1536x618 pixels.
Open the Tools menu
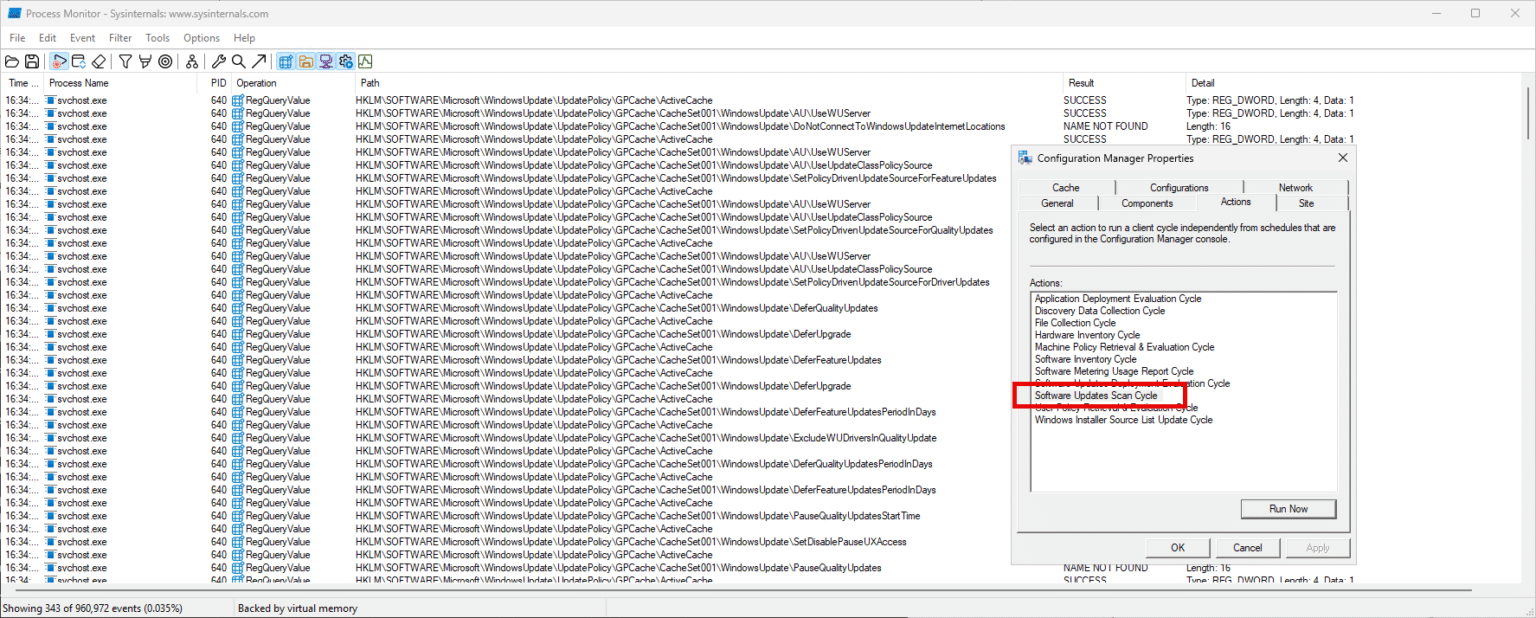[157, 37]
